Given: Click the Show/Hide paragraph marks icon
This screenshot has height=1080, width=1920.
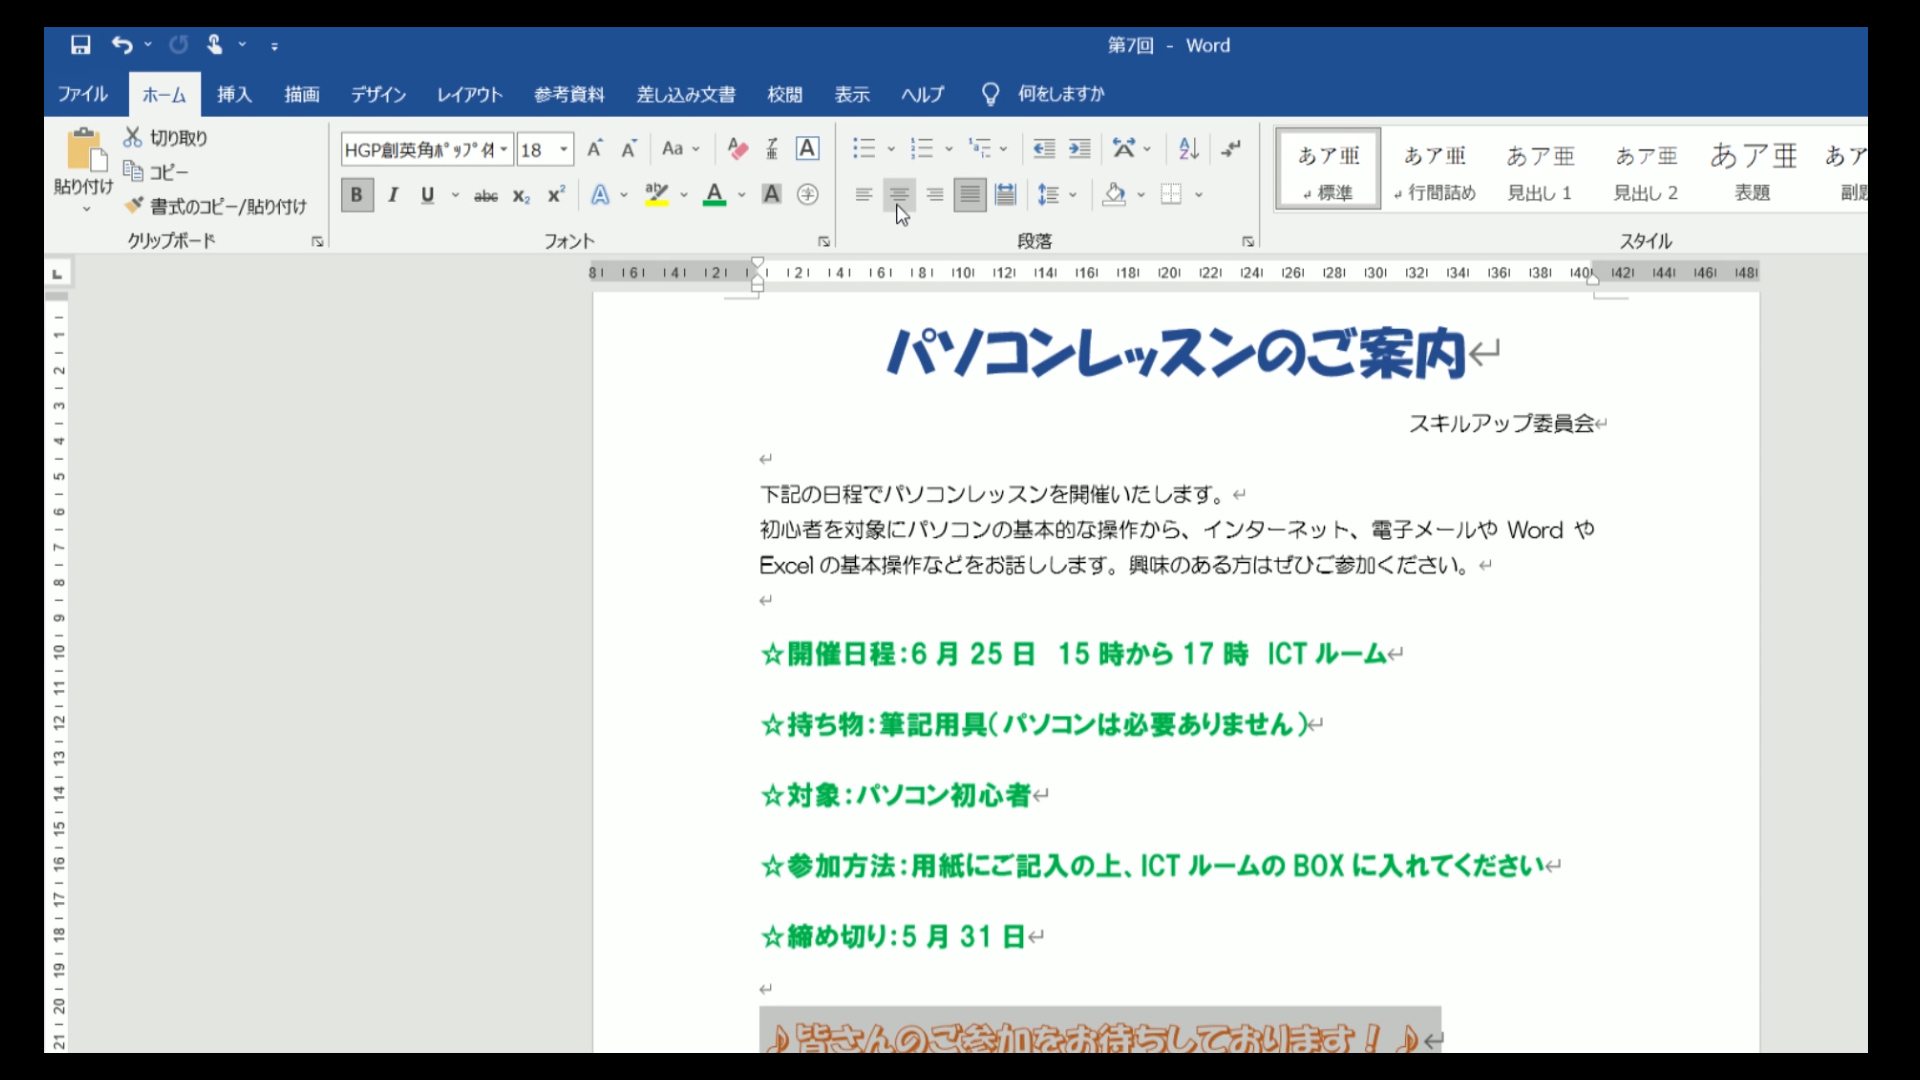Looking at the screenshot, I should tap(1231, 149).
